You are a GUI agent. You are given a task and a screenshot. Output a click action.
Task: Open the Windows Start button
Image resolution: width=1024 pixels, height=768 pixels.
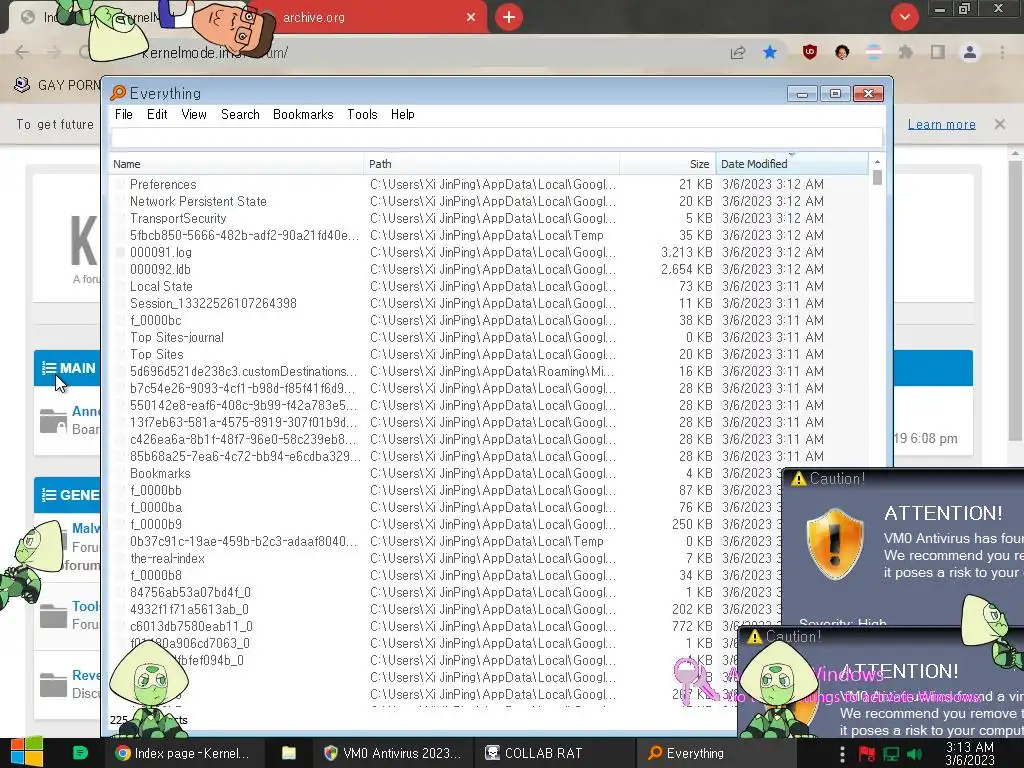[x=26, y=753]
